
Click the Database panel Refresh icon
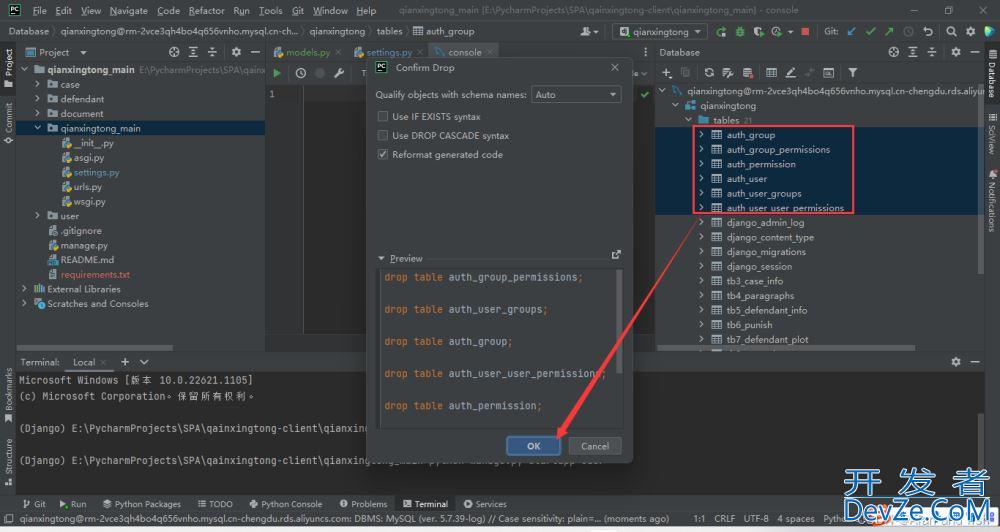(709, 73)
